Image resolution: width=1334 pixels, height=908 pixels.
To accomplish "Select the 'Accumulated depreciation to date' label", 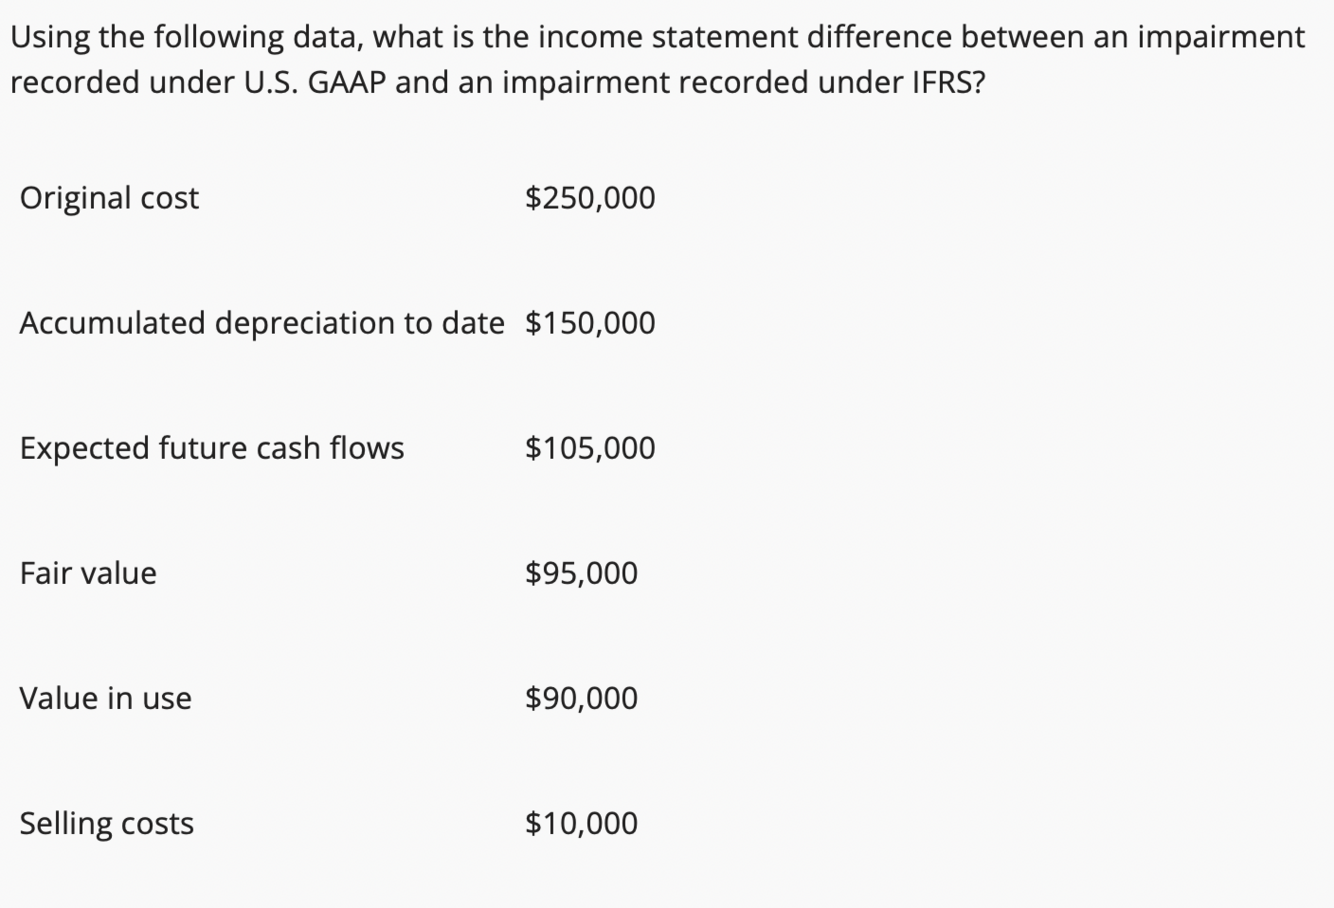I will (x=262, y=323).
